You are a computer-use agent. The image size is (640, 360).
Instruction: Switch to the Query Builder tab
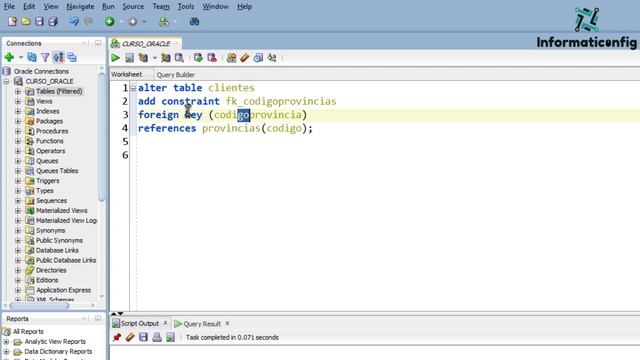pos(176,75)
